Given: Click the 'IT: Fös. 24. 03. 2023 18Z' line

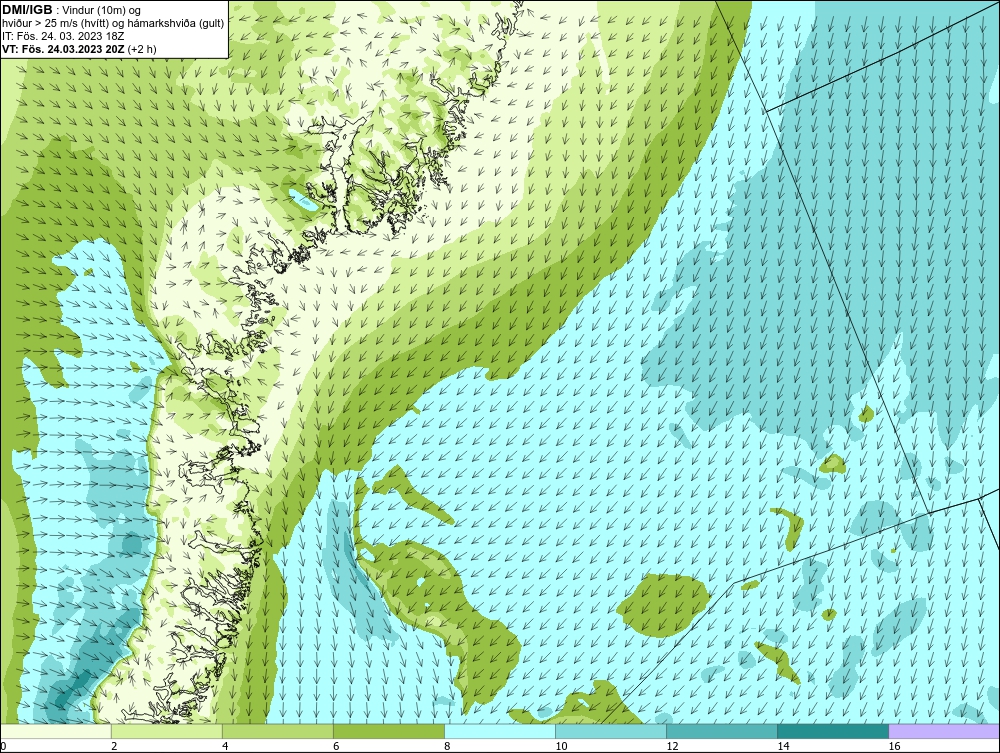Looking at the screenshot, I should 63,36.
